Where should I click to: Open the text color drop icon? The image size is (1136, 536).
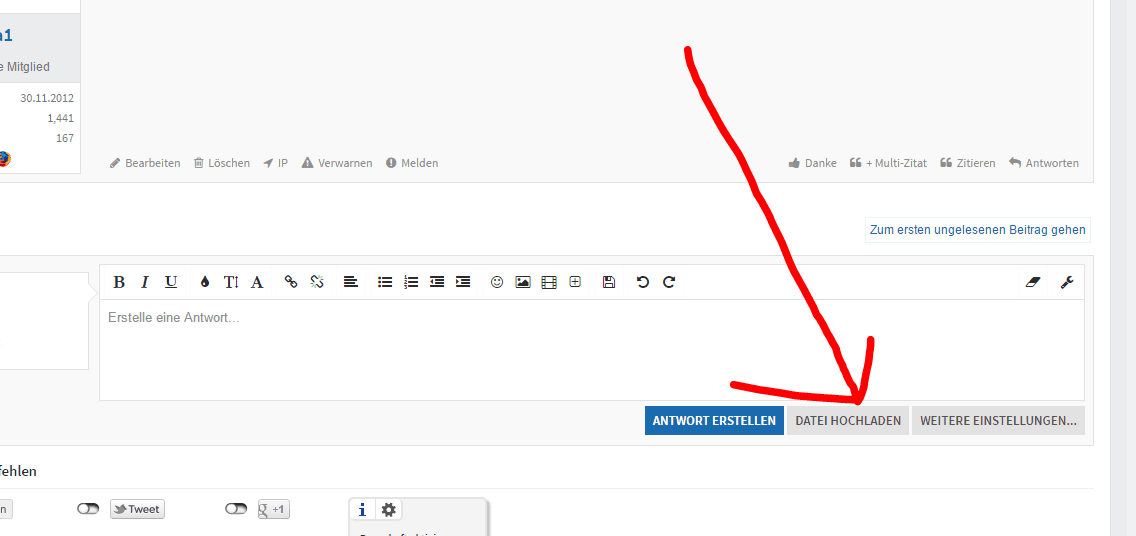point(205,282)
